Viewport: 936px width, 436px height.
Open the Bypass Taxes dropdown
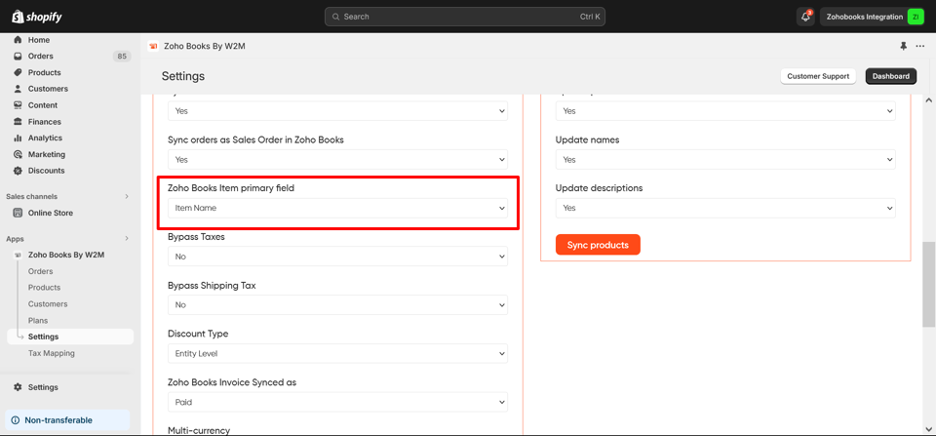(x=337, y=257)
